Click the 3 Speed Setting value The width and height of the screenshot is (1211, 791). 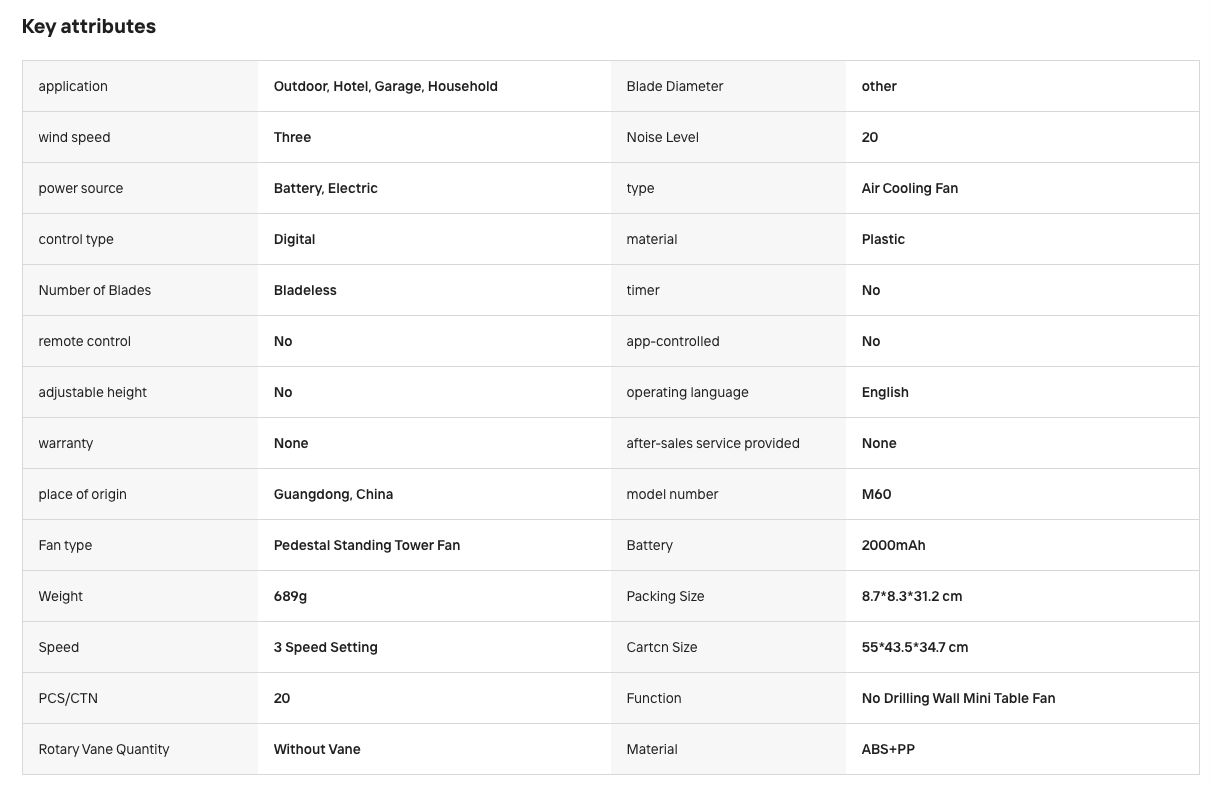click(326, 647)
